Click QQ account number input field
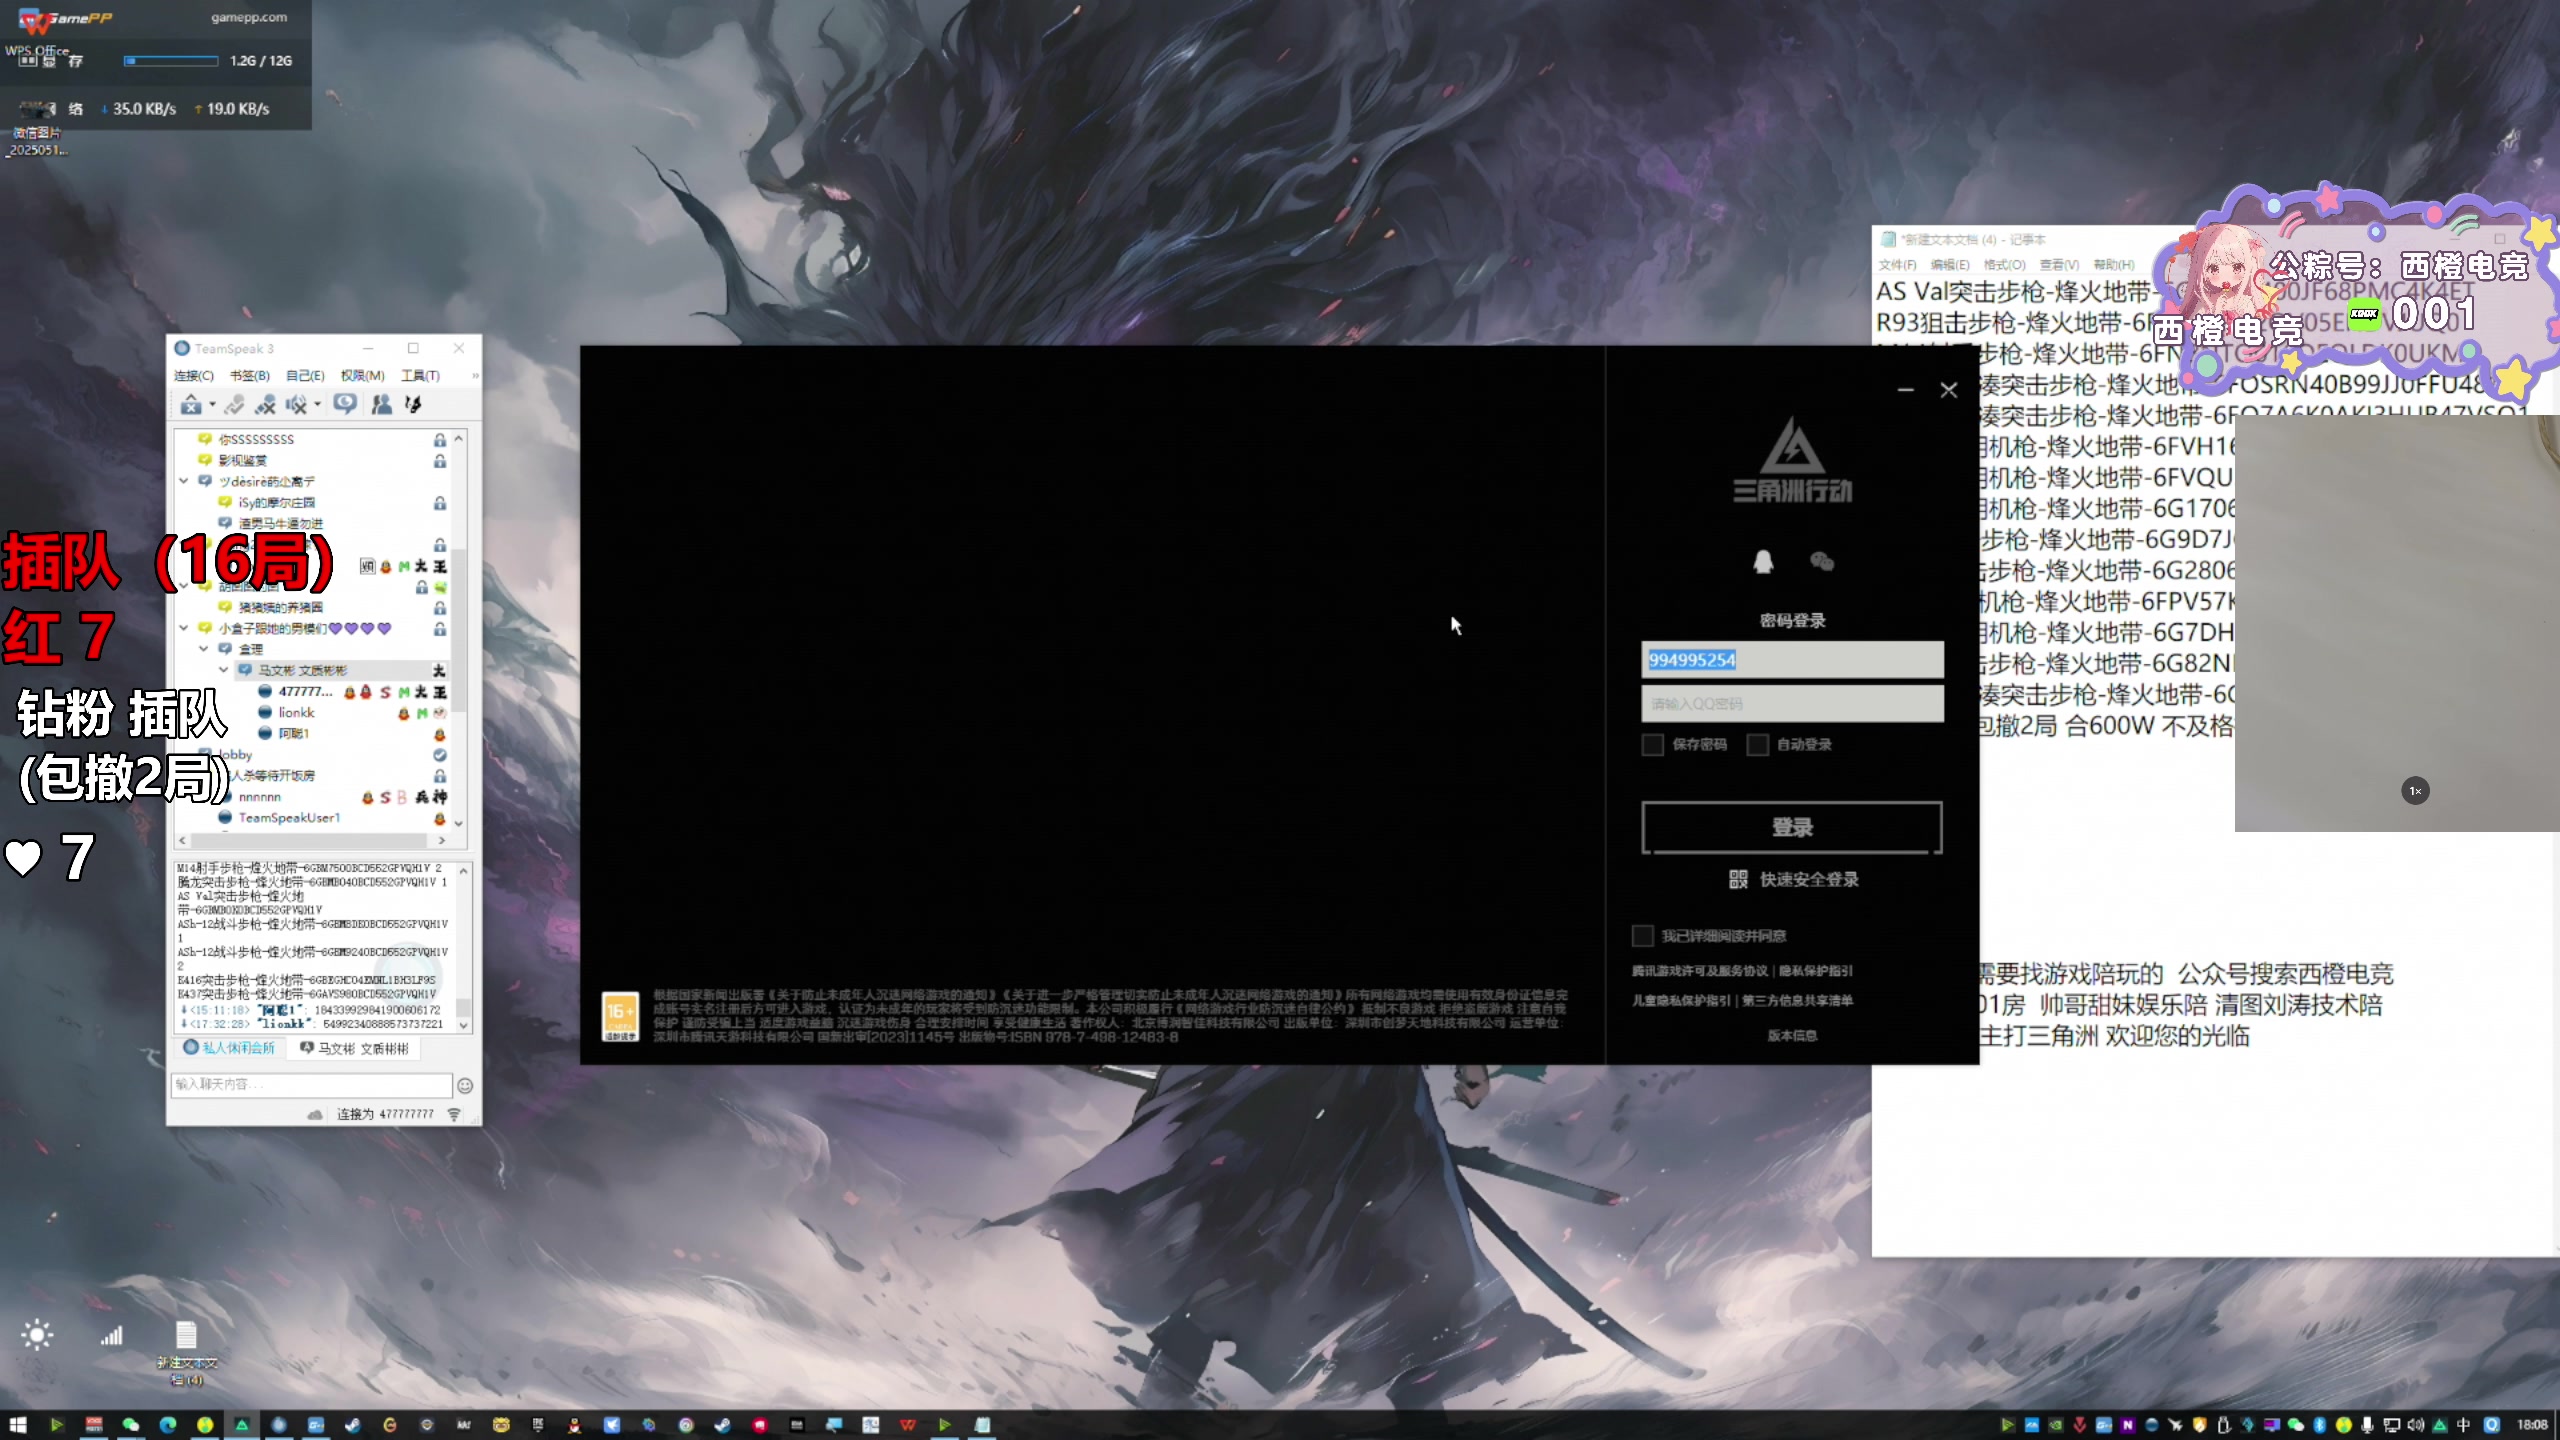The height and width of the screenshot is (1440, 2560). click(1792, 660)
